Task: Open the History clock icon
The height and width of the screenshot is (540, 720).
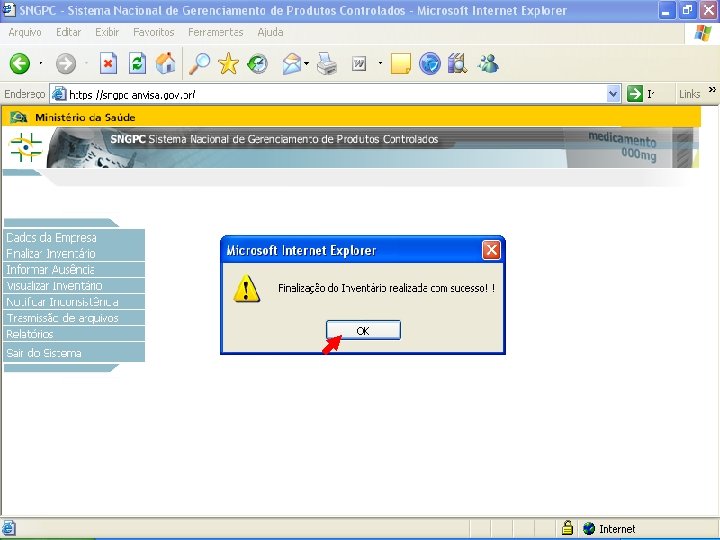Action: point(257,63)
